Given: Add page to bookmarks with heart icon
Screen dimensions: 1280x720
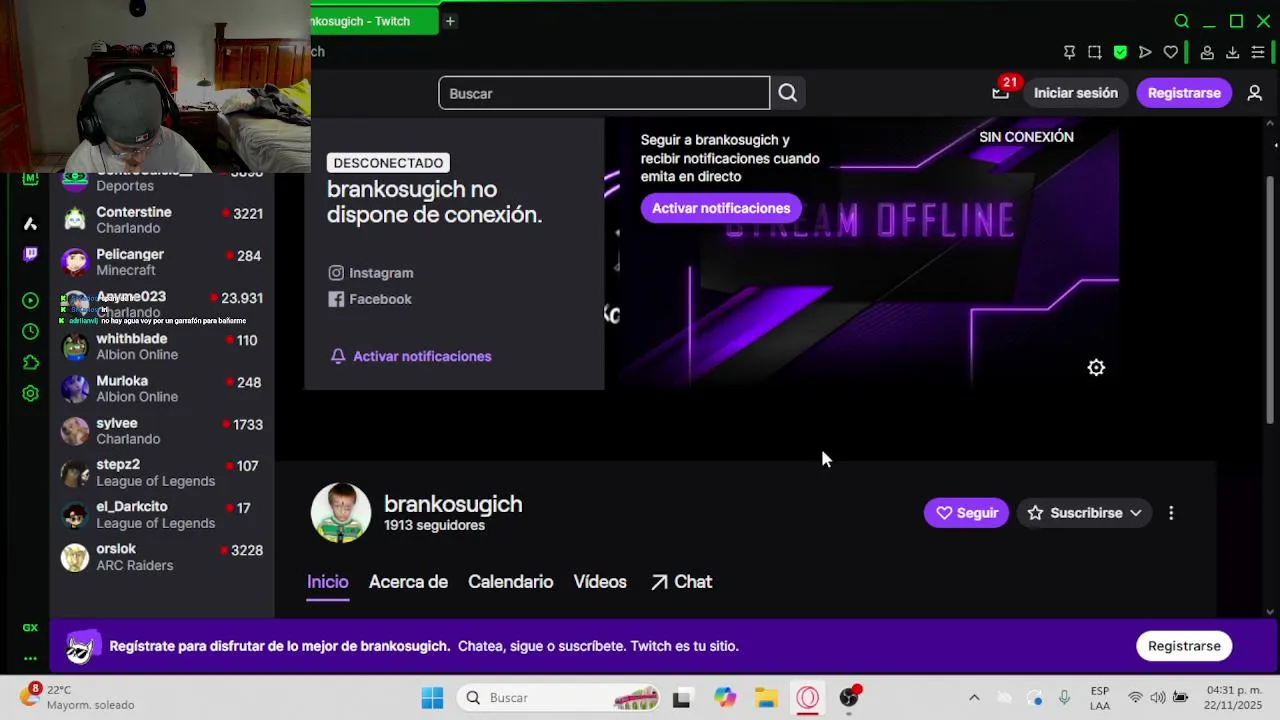Looking at the screenshot, I should pyautogui.click(x=1171, y=52).
